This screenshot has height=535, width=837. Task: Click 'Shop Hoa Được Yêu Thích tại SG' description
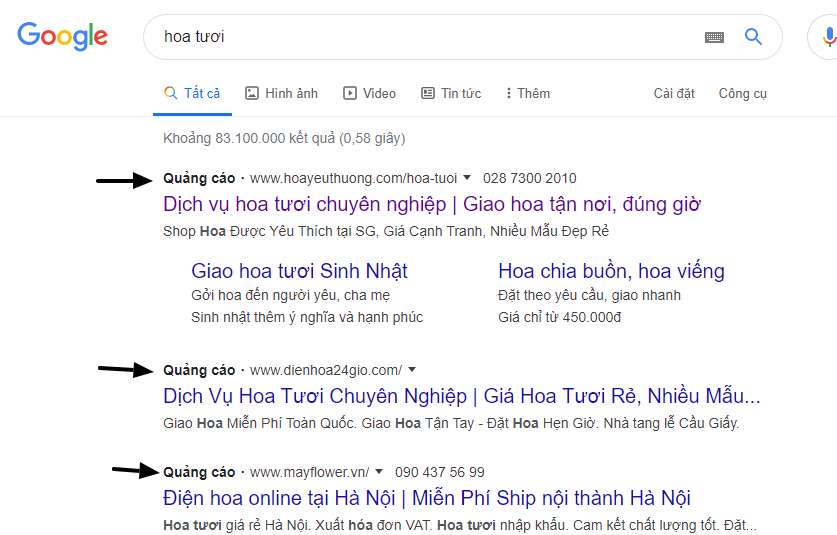(x=386, y=231)
